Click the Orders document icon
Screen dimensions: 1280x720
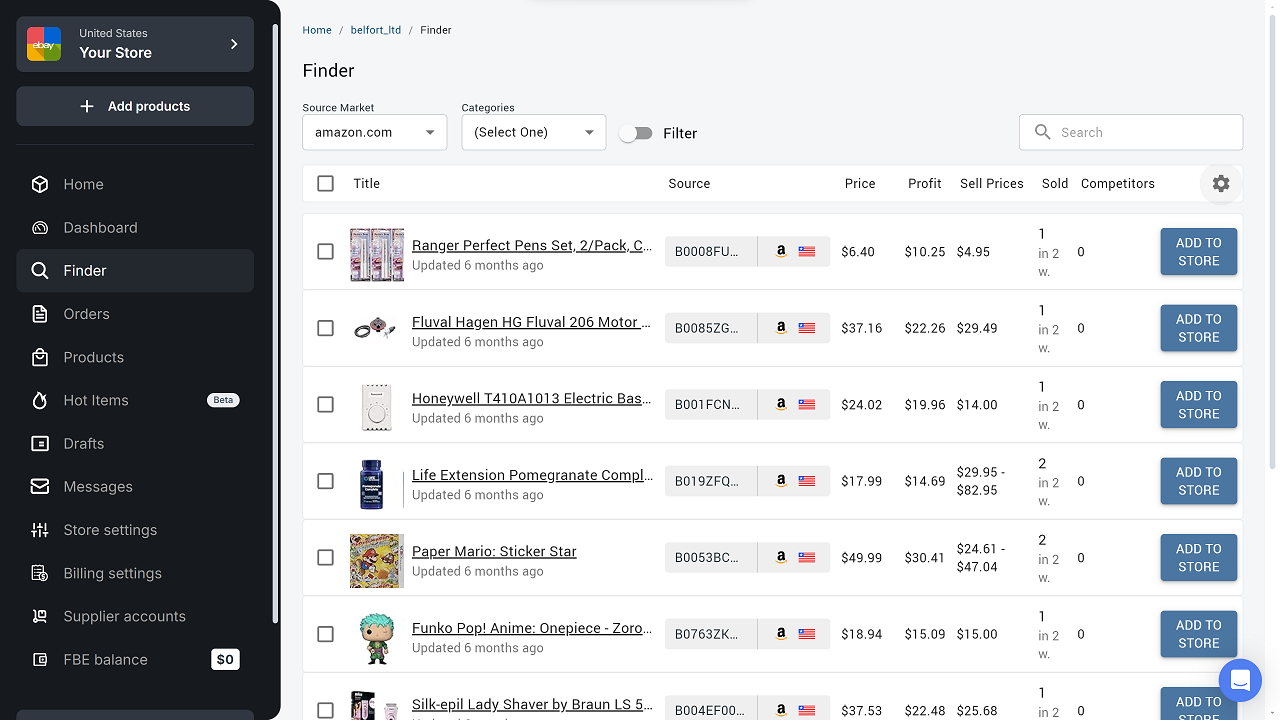pyautogui.click(x=40, y=314)
